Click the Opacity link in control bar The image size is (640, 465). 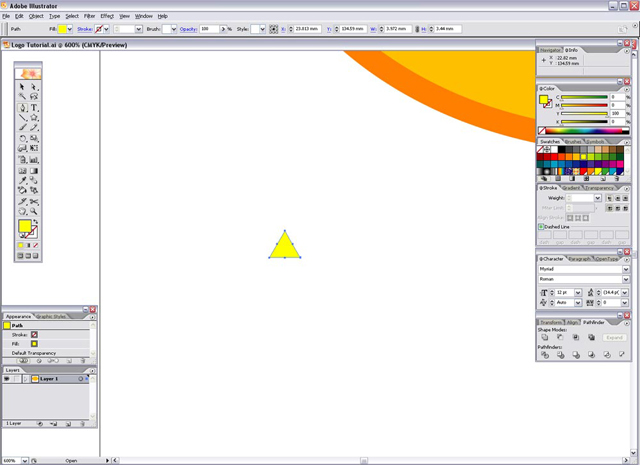188,29
